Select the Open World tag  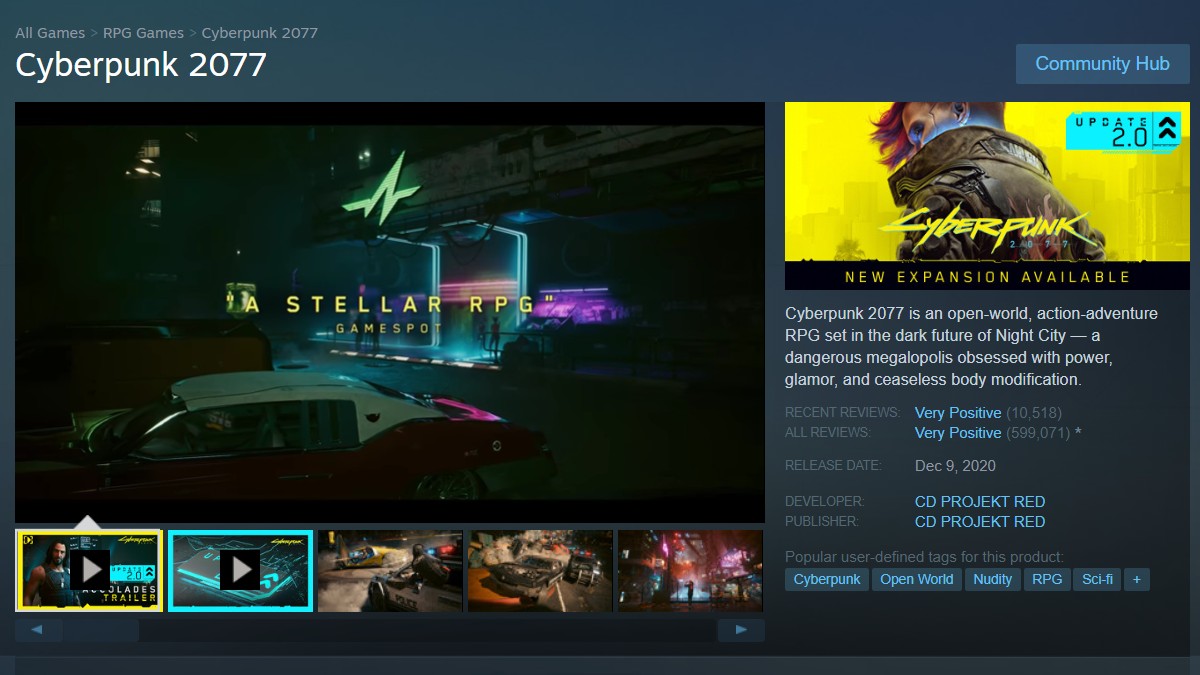[x=916, y=579]
